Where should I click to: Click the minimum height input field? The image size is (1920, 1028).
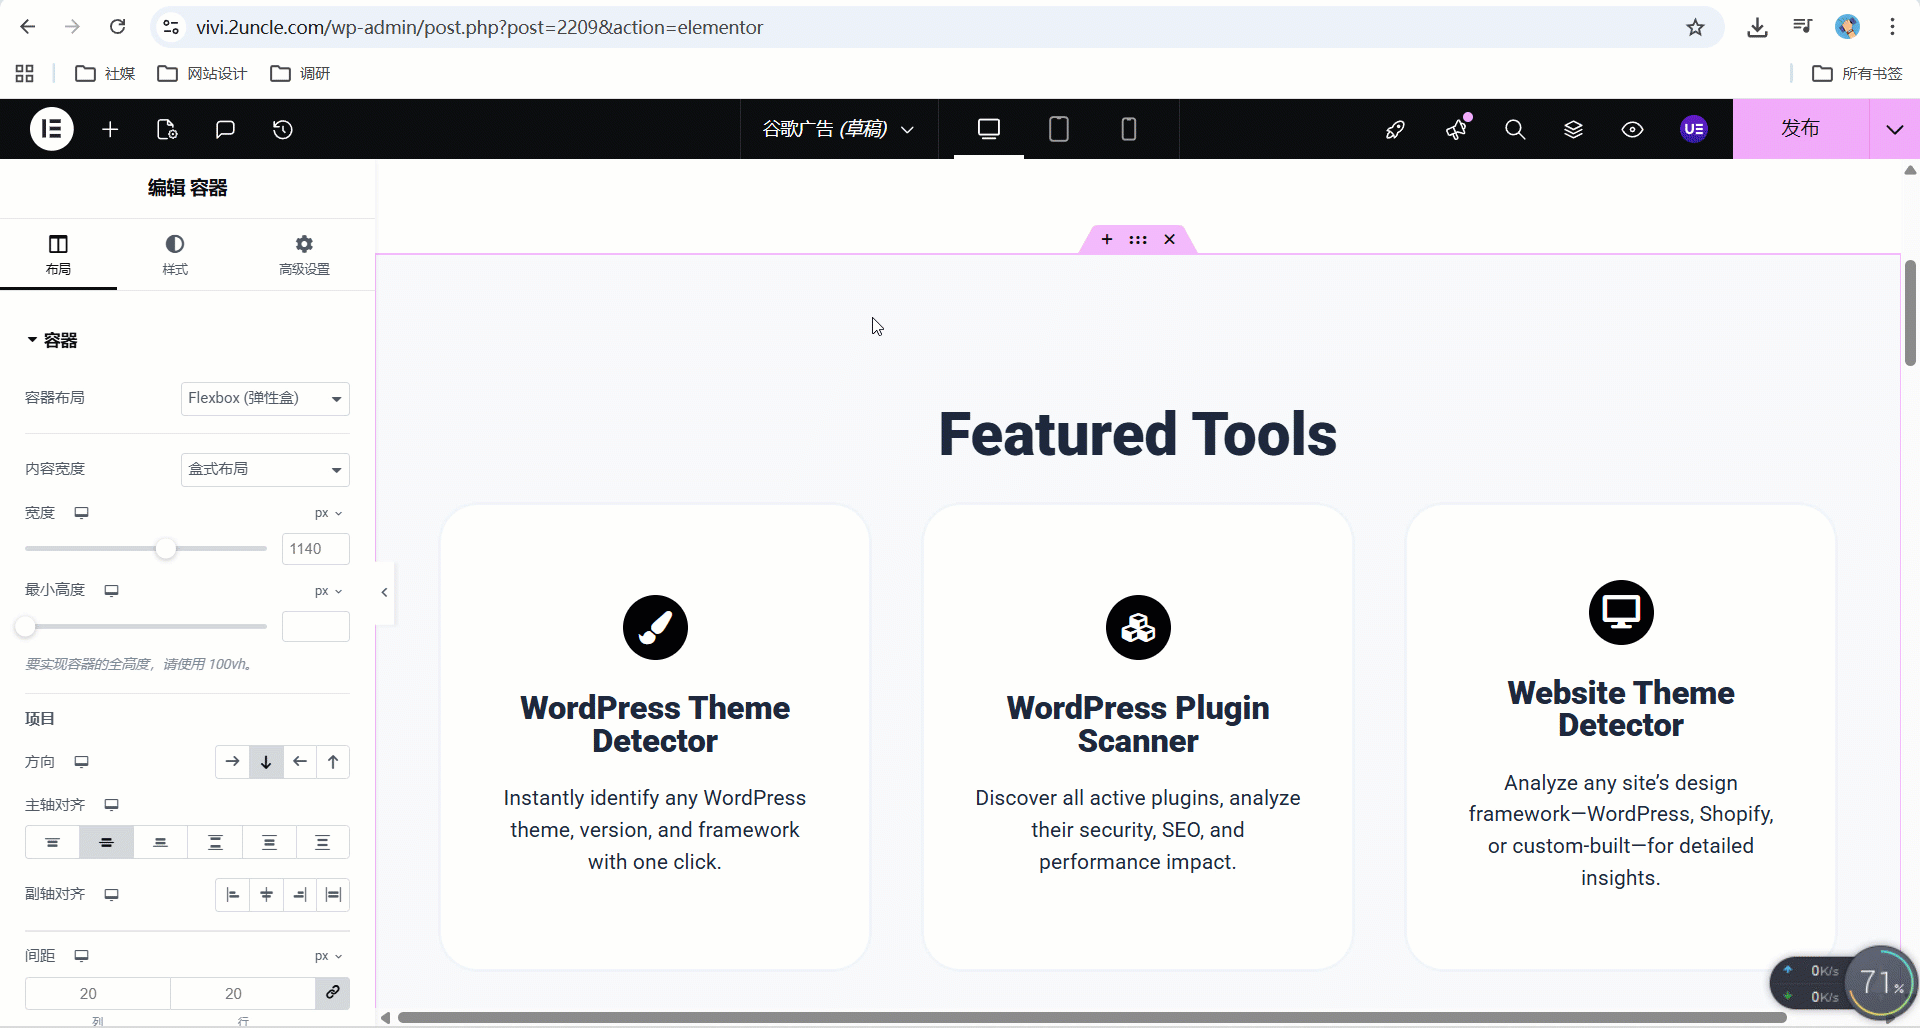click(315, 627)
